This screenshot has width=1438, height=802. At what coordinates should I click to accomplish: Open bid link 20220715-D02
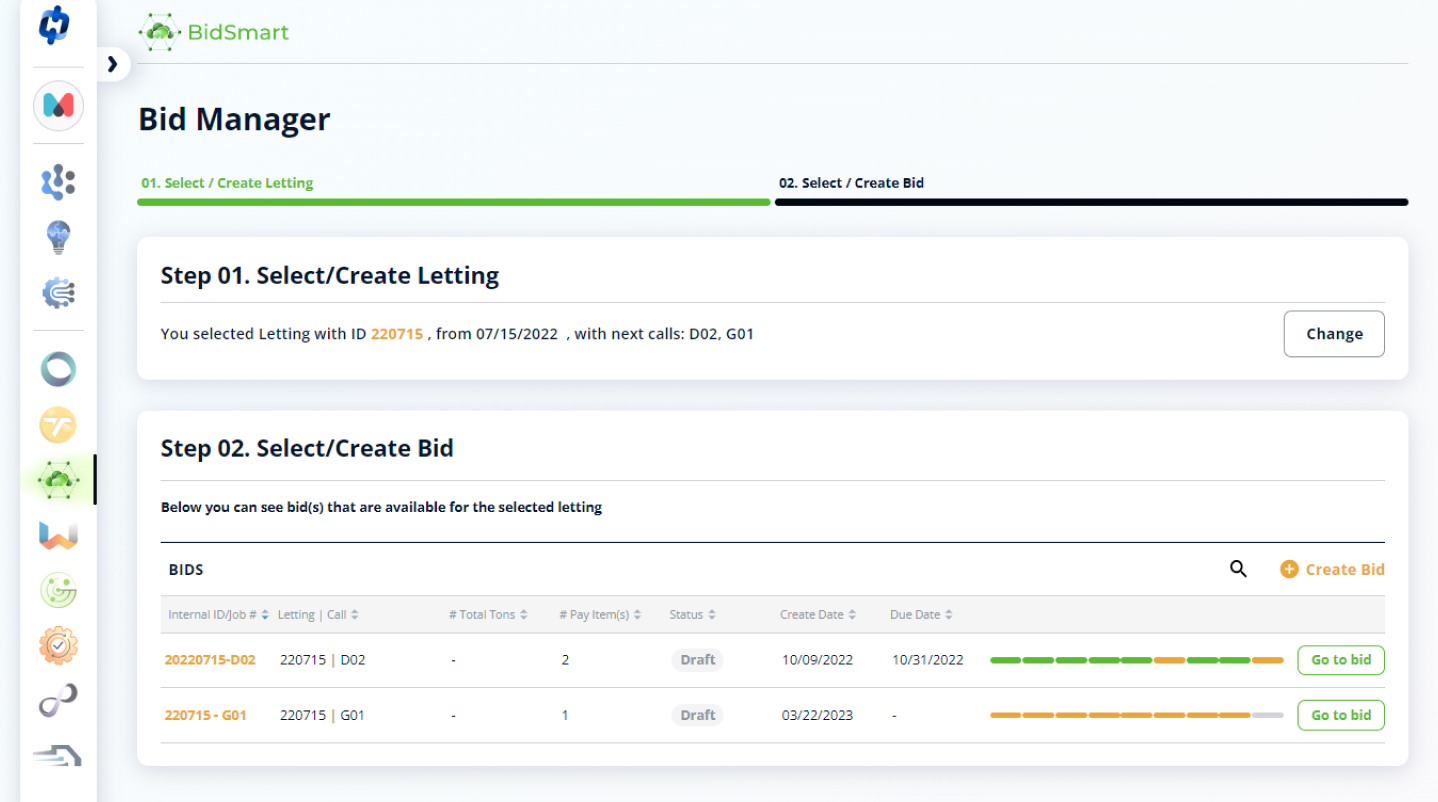coord(210,660)
